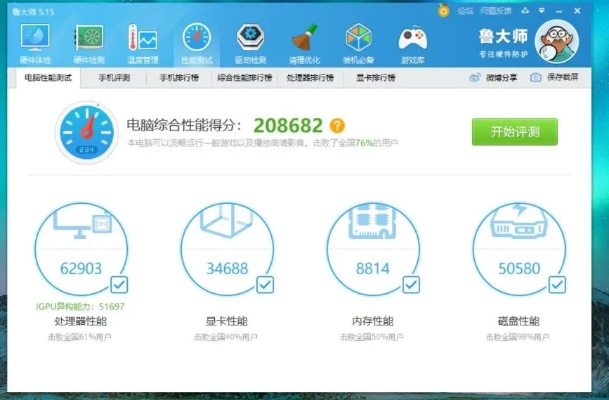Click the green 开始评测 button
Viewport: 609px width, 400px height.
514,132
